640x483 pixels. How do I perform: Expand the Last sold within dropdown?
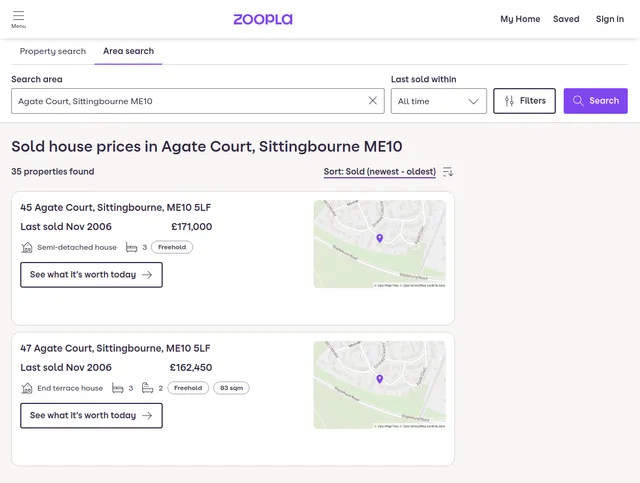coord(438,101)
